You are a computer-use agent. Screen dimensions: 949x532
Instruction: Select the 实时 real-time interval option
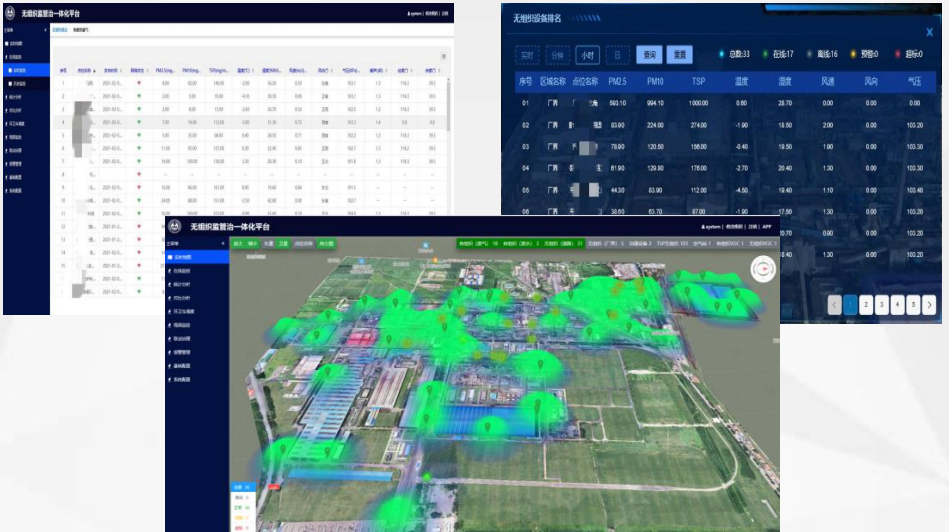click(x=526, y=55)
